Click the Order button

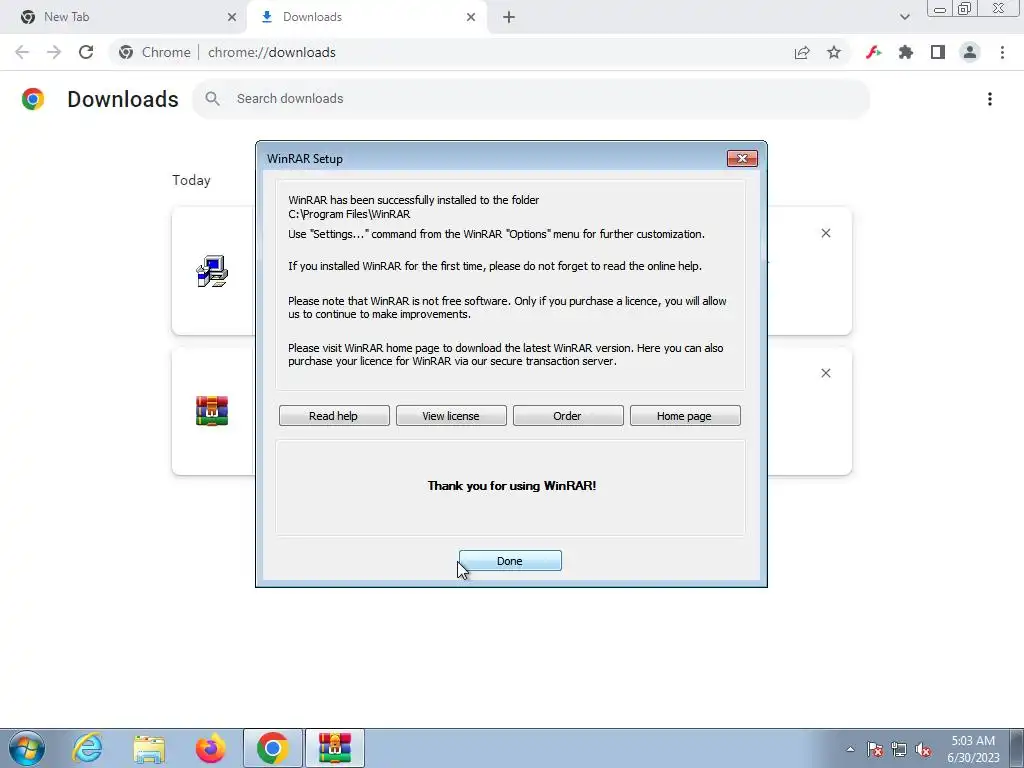568,415
